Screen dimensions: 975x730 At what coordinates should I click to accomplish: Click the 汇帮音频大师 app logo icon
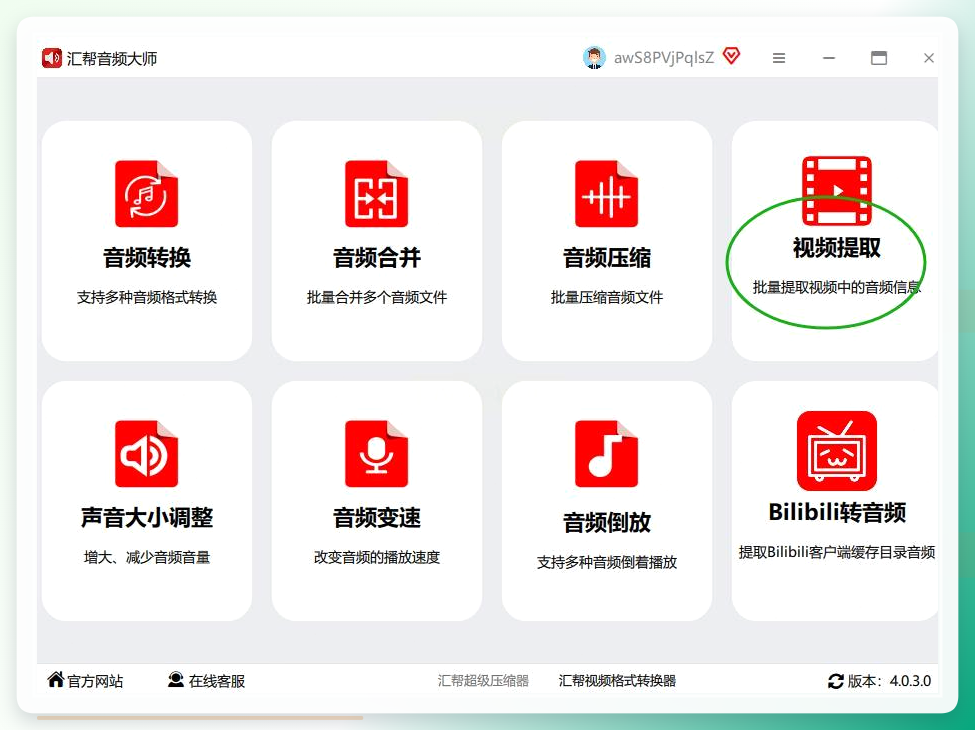(52, 58)
